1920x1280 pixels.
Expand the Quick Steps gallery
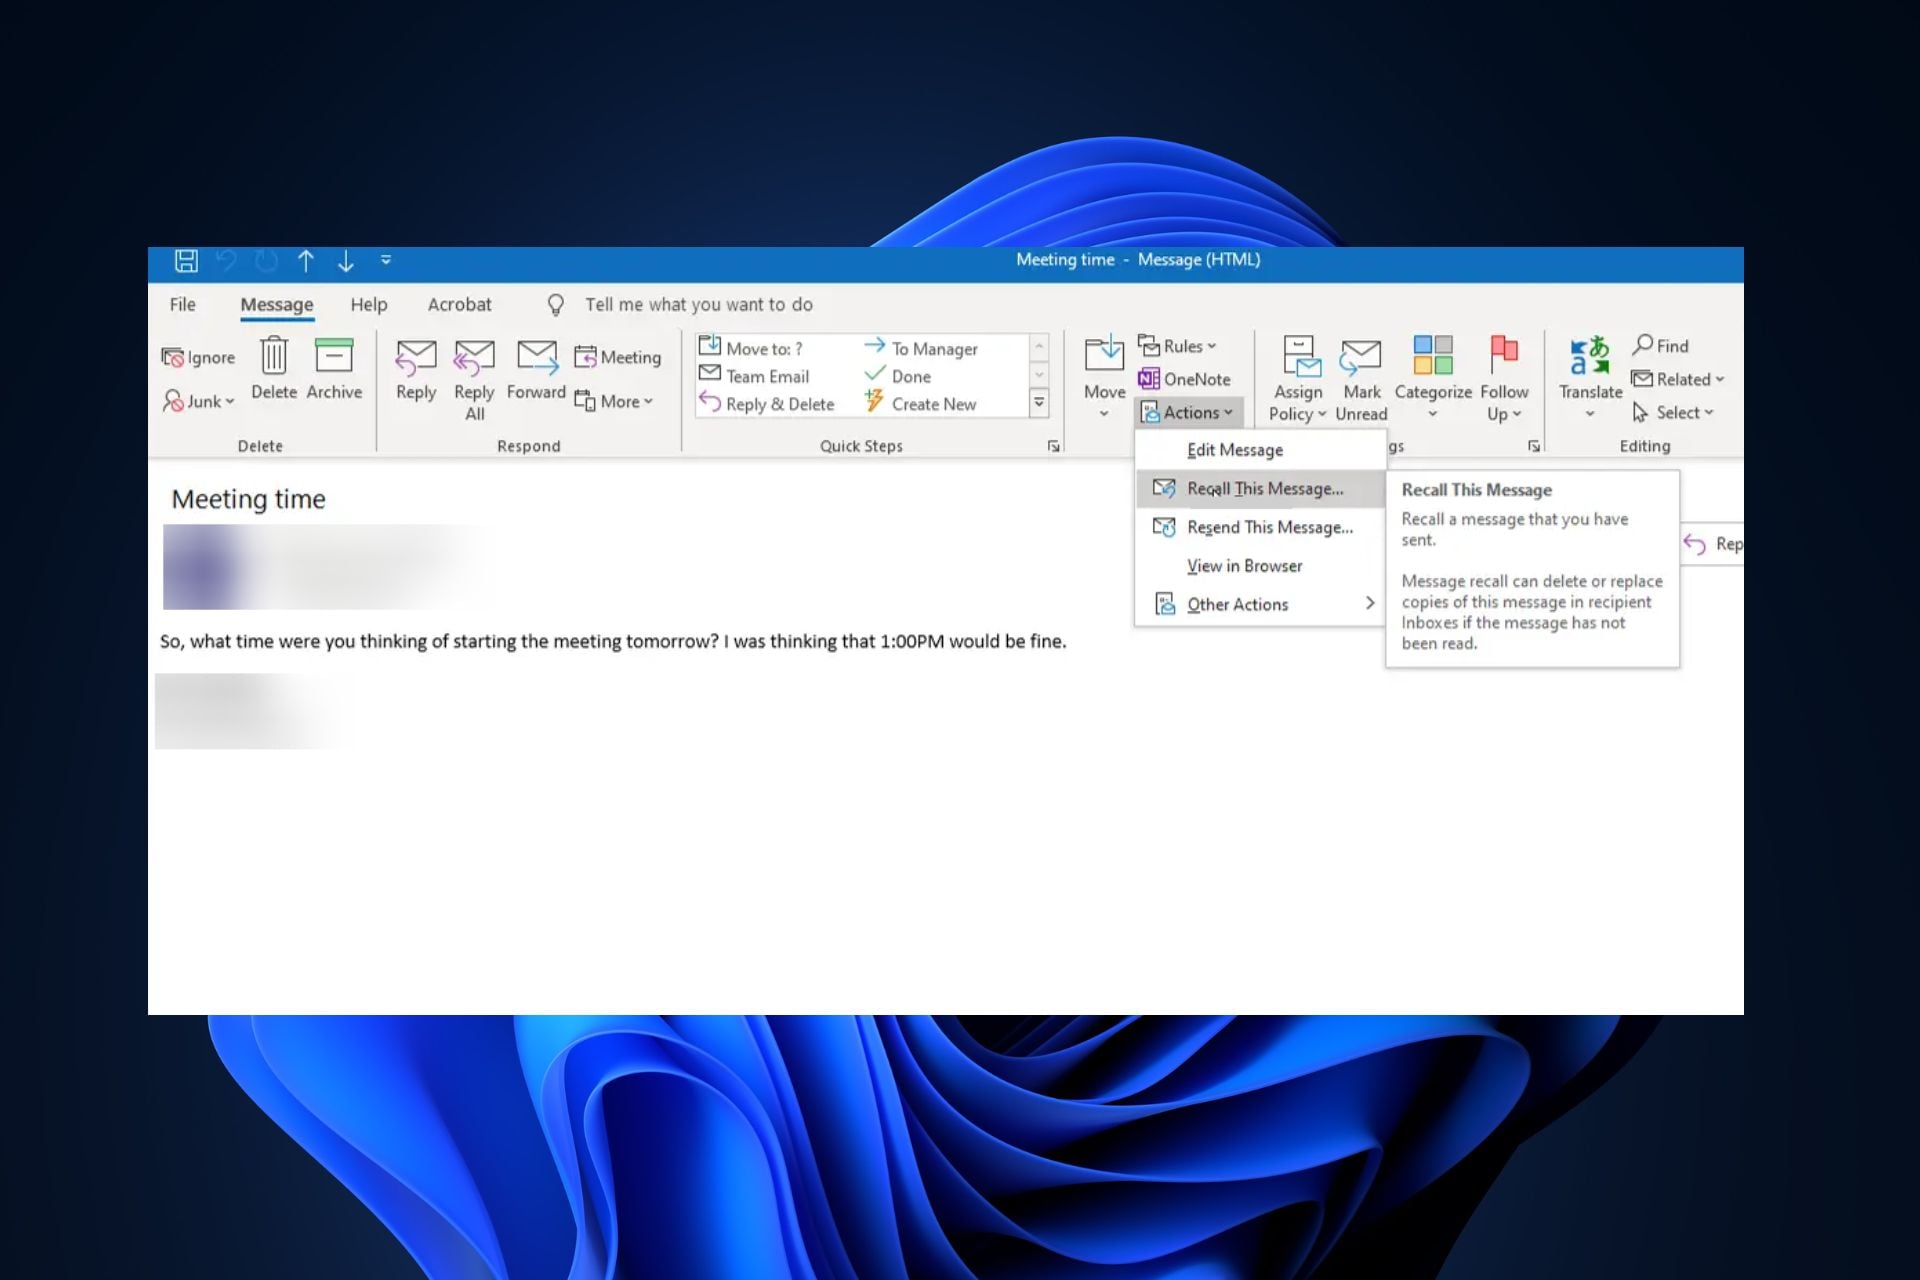[1039, 403]
